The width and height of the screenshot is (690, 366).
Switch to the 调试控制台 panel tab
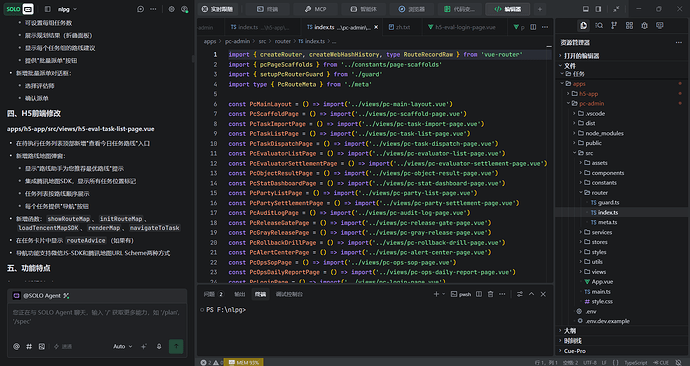(289, 294)
